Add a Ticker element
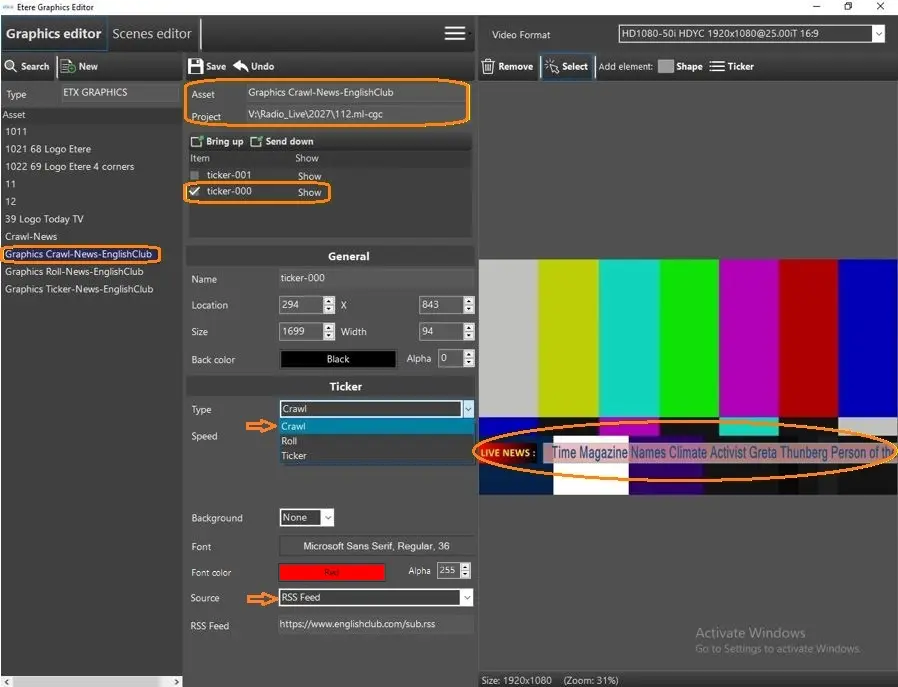The height and width of the screenshot is (687, 898). pyautogui.click(x=718, y=67)
